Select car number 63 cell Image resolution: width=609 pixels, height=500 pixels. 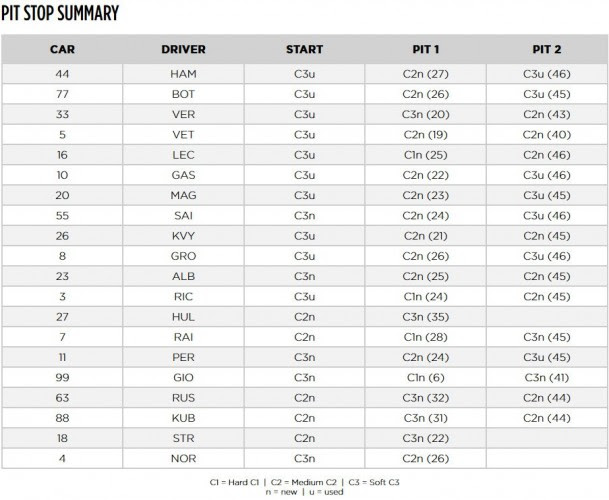pyautogui.click(x=62, y=398)
